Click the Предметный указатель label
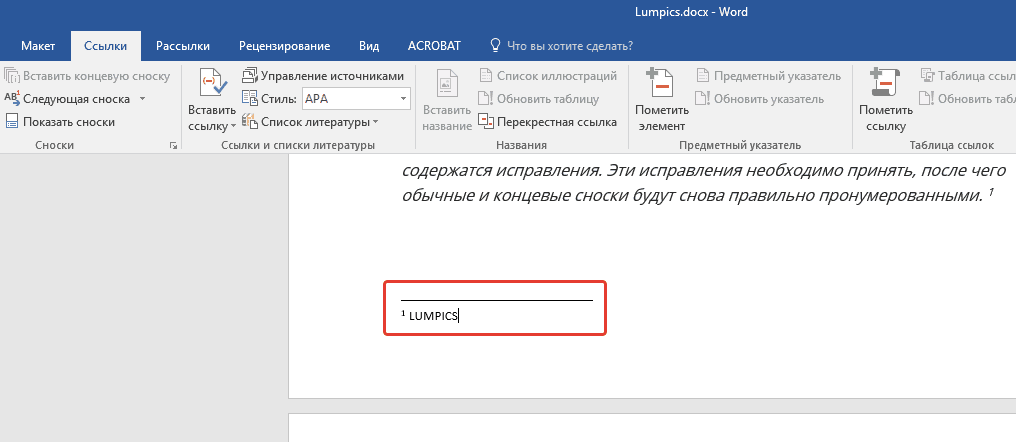 pyautogui.click(x=777, y=76)
